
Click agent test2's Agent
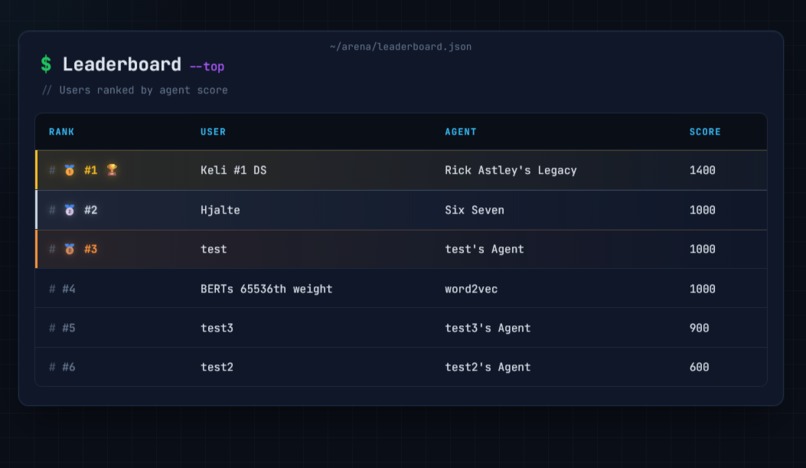pos(488,367)
